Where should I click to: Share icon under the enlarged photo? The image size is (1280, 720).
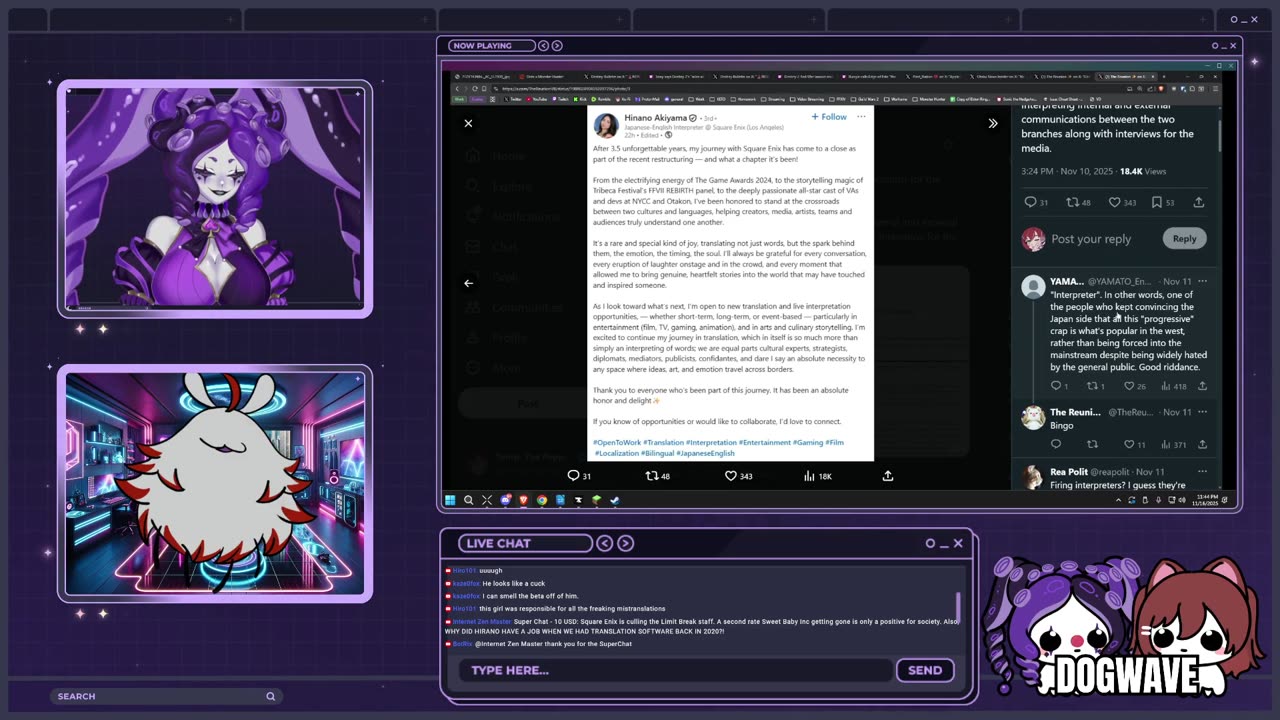click(887, 476)
